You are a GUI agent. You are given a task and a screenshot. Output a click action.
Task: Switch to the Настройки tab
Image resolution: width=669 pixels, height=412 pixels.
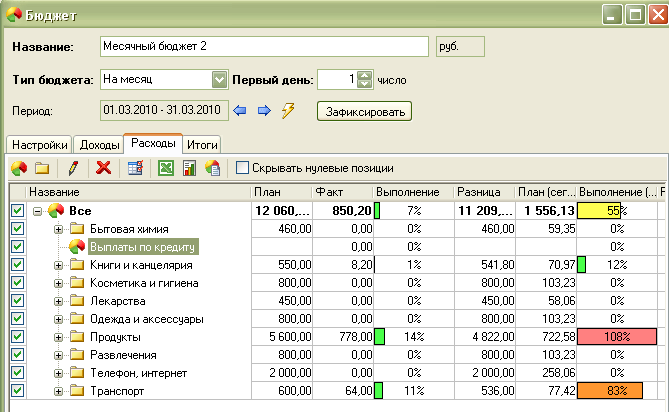click(40, 145)
